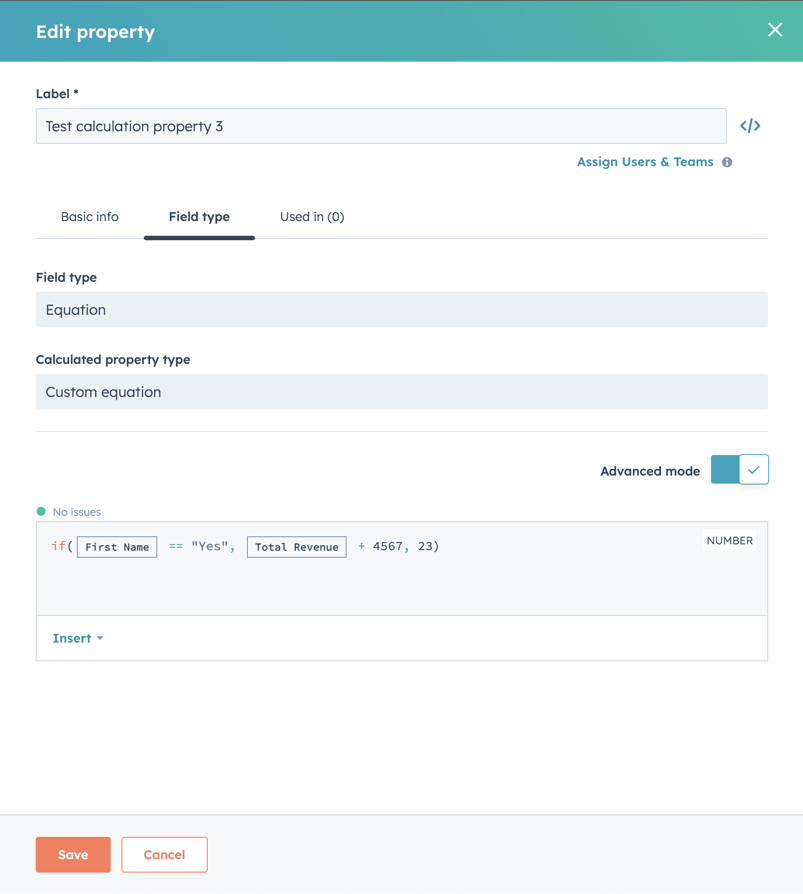Click the green No issues status dot
Screen dimensions: 803x894
42,511
